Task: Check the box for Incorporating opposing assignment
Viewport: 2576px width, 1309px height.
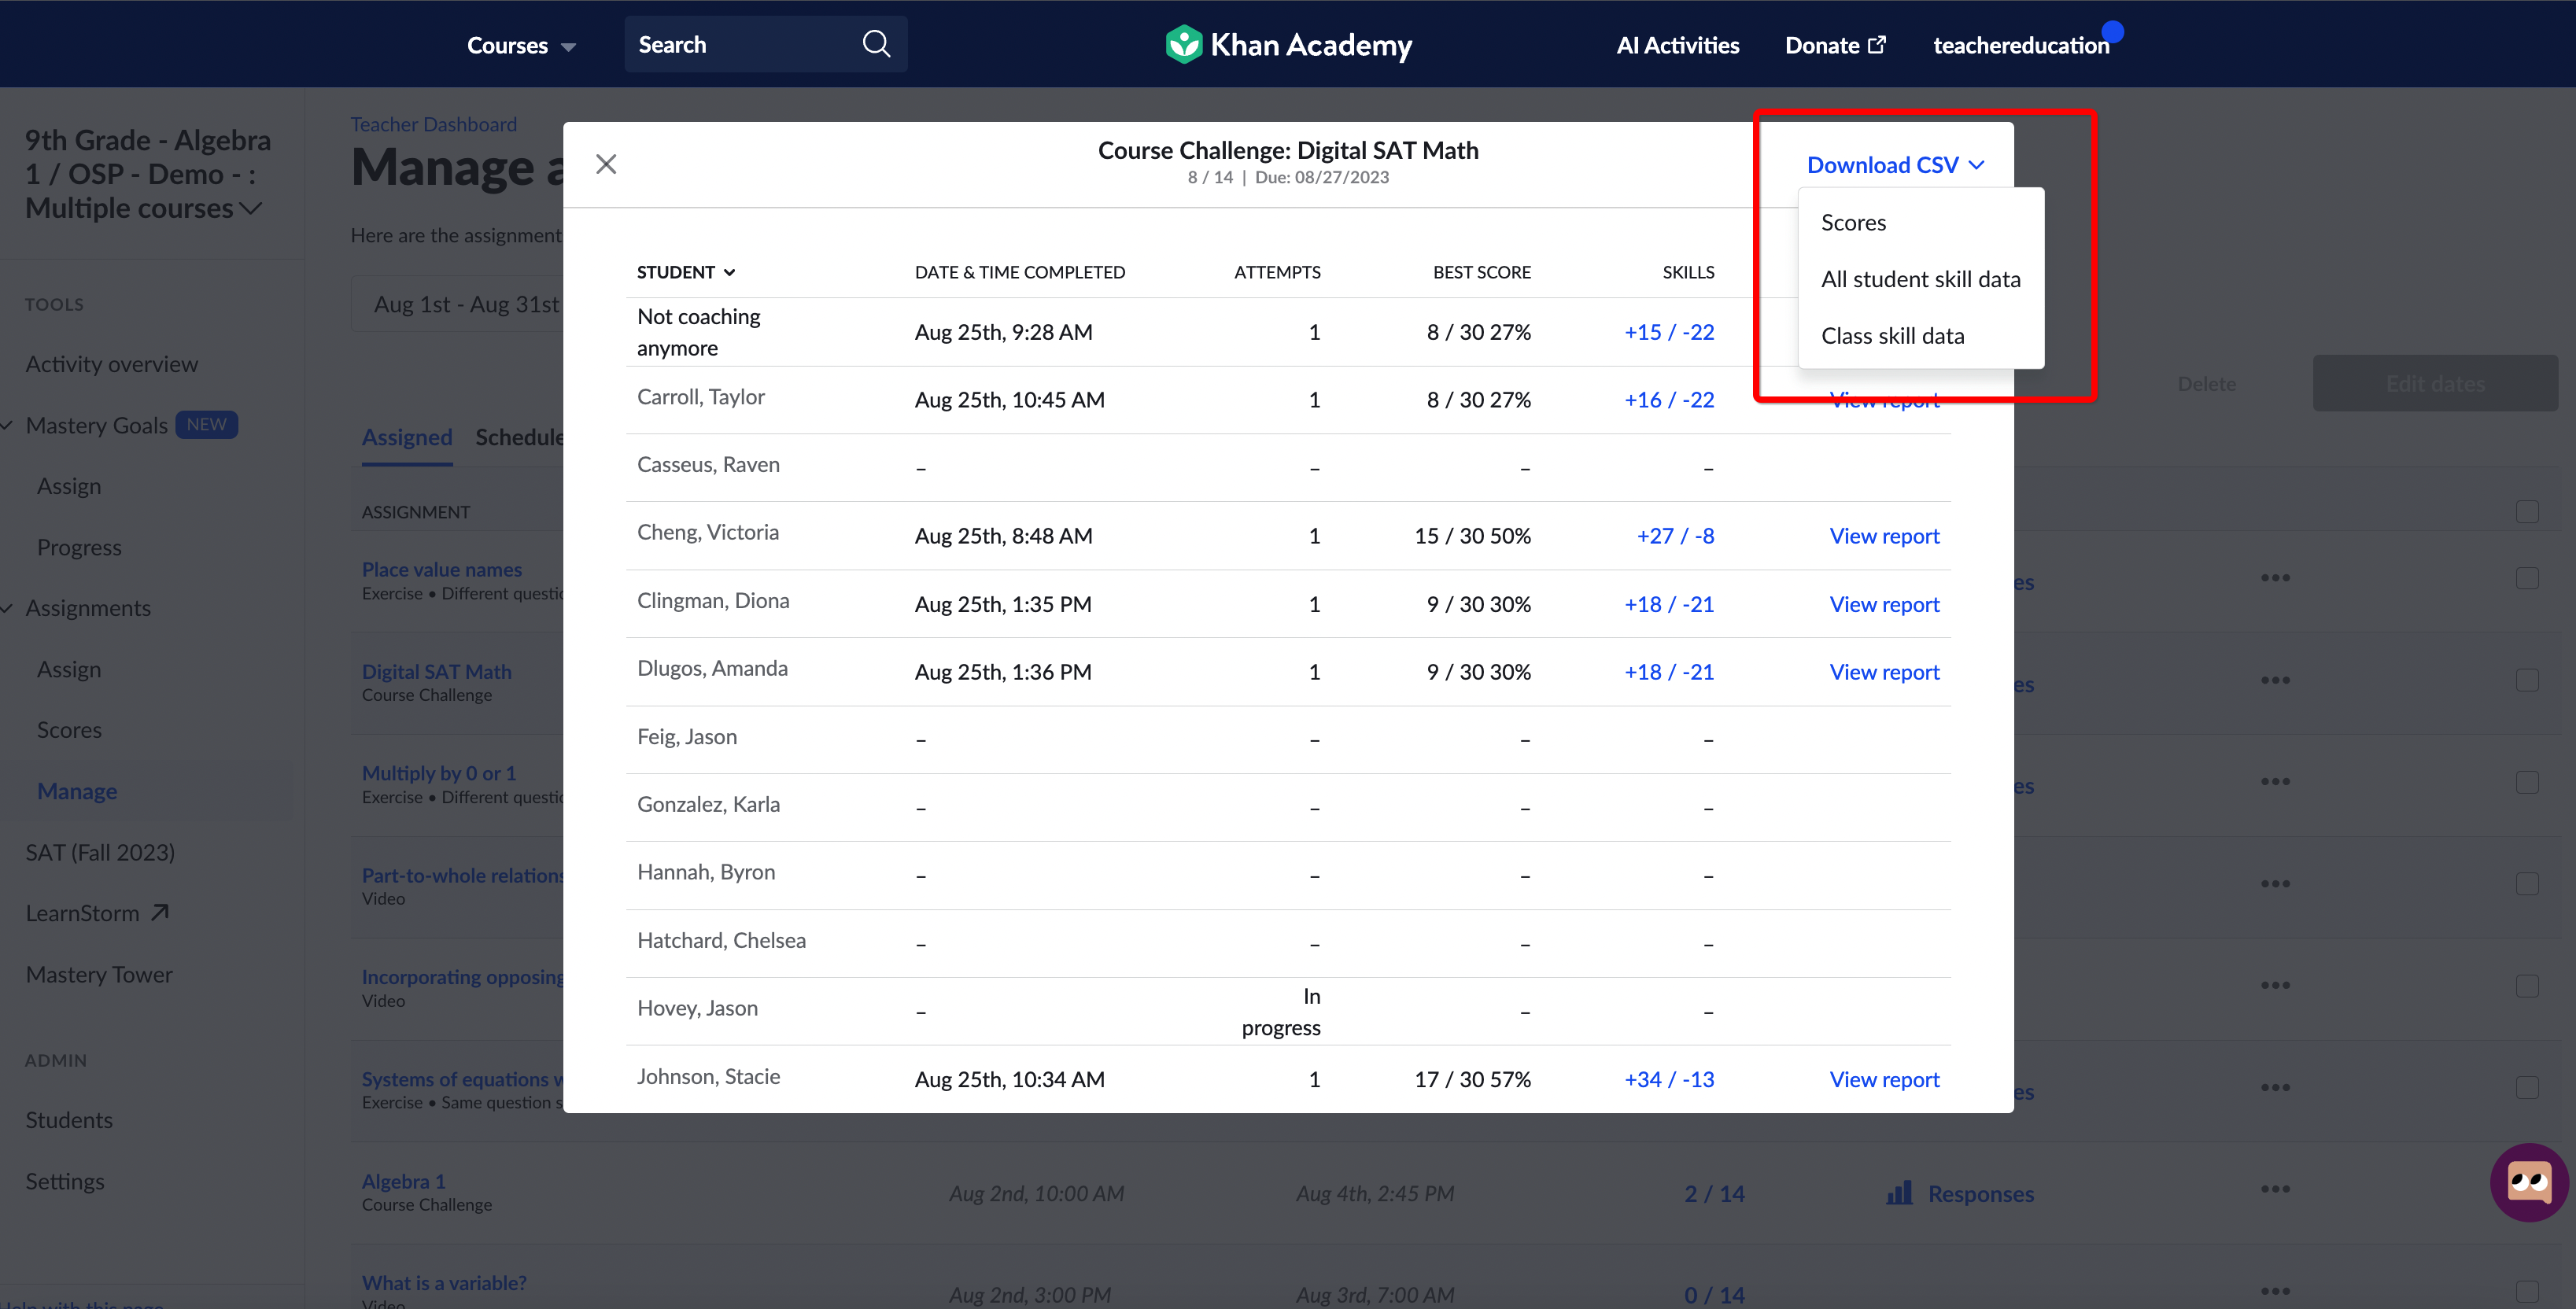Action: [2527, 986]
